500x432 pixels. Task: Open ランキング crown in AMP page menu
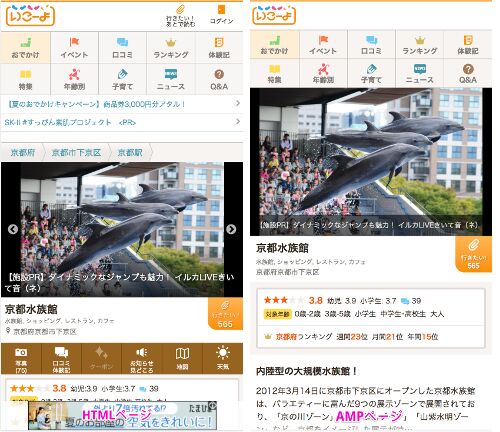point(420,44)
